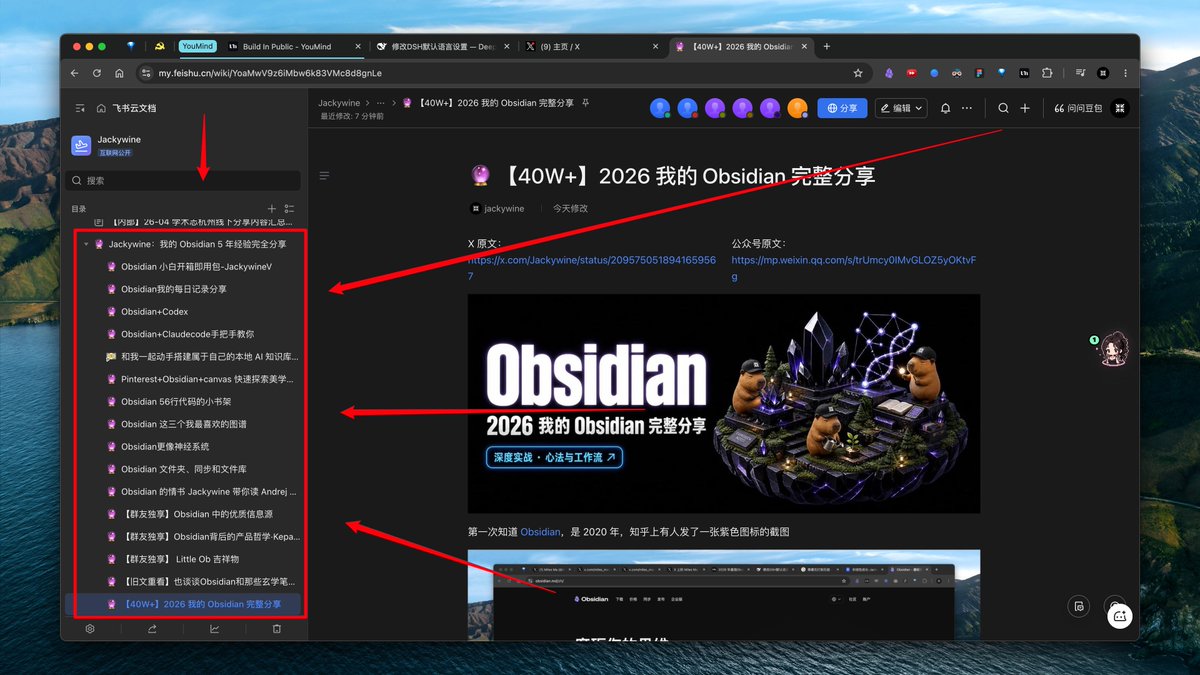This screenshot has height=675, width=1200.
Task: Open the trash icon at the sidebar bottom
Action: click(277, 629)
